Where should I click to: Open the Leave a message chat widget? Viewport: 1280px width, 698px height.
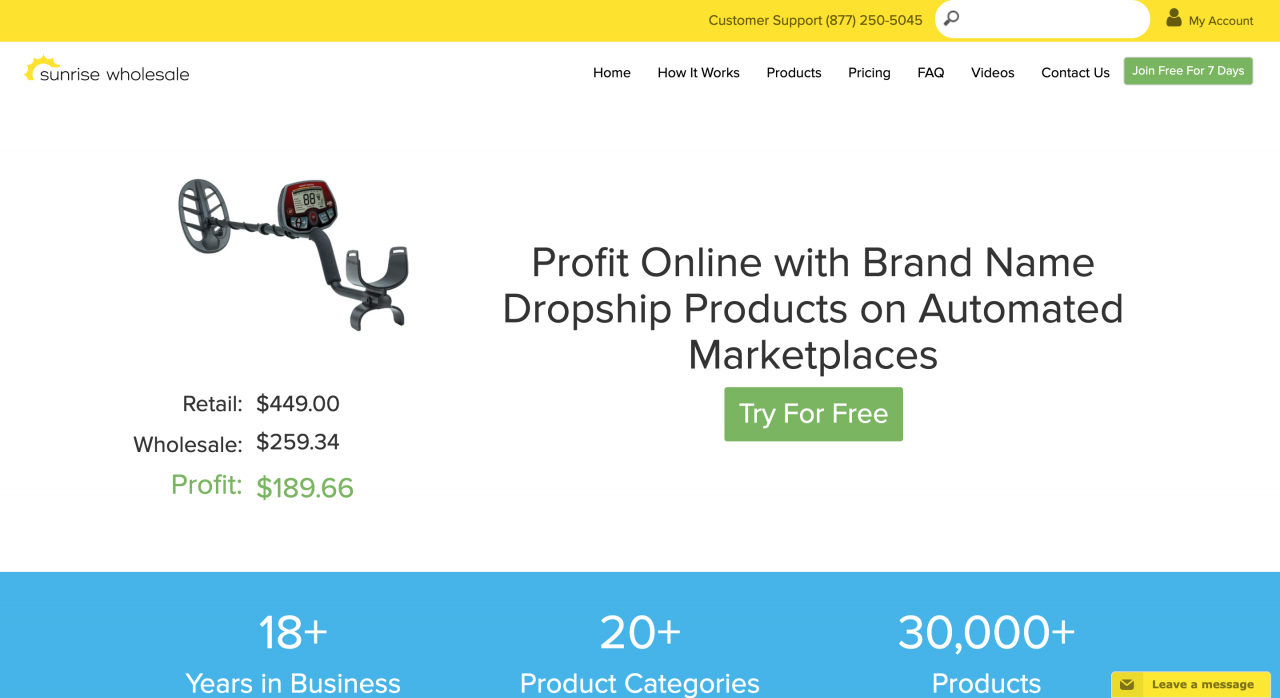coord(1190,685)
